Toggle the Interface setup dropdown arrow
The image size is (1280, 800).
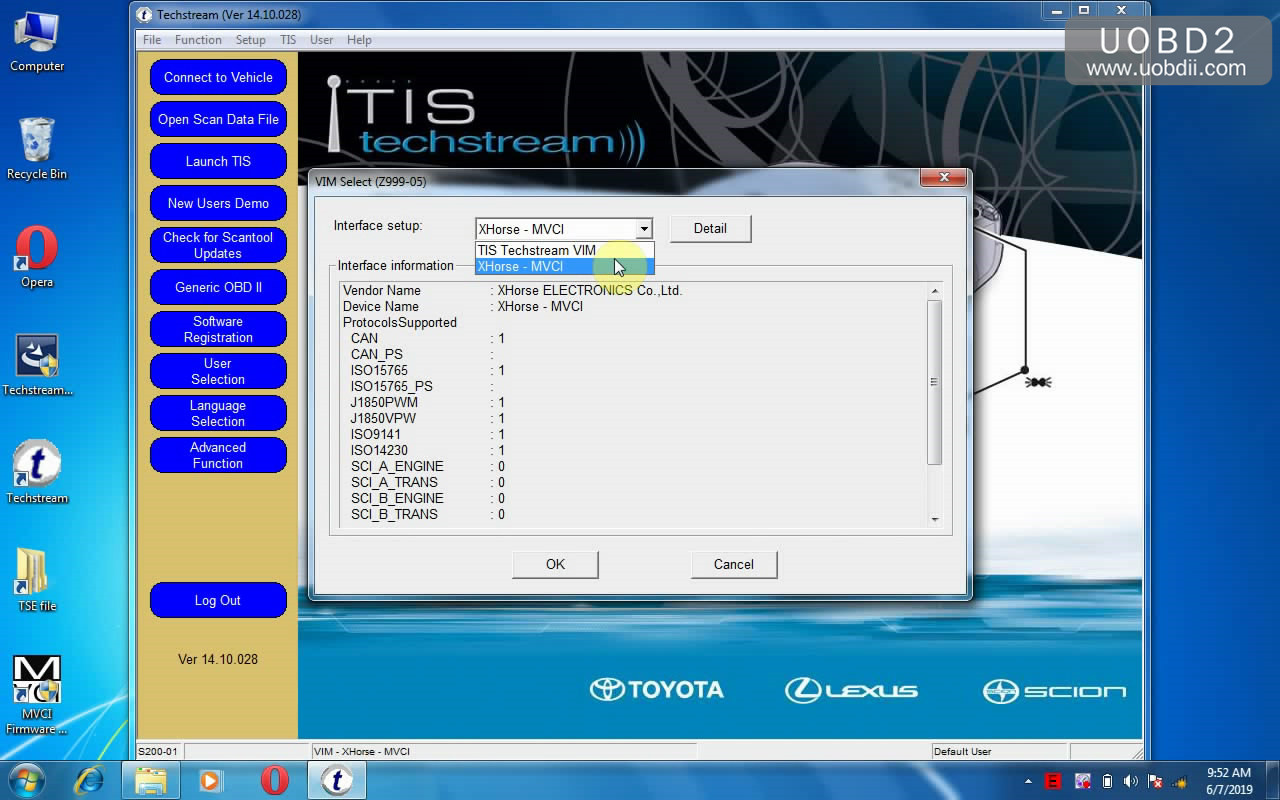644,229
